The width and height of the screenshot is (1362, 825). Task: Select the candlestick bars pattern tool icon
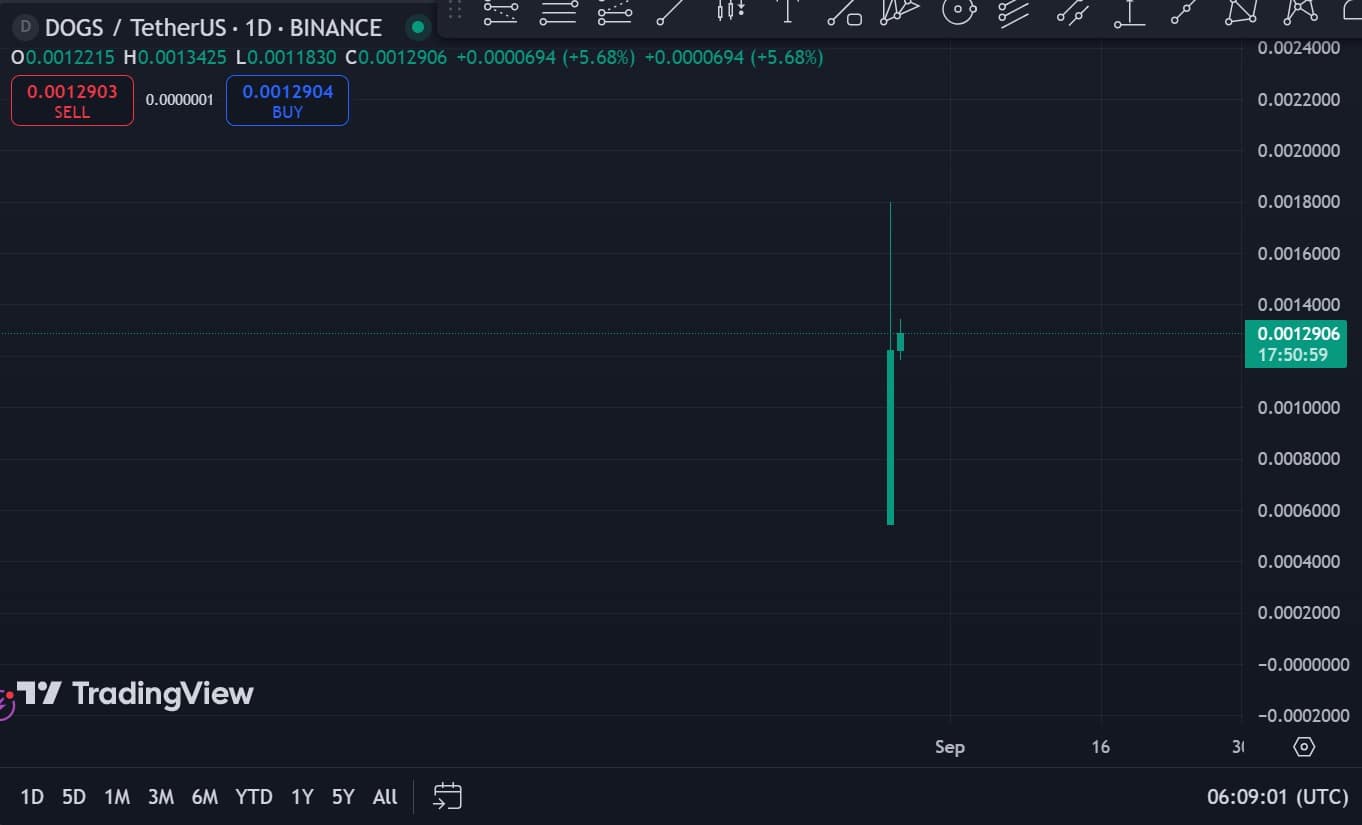click(x=731, y=11)
